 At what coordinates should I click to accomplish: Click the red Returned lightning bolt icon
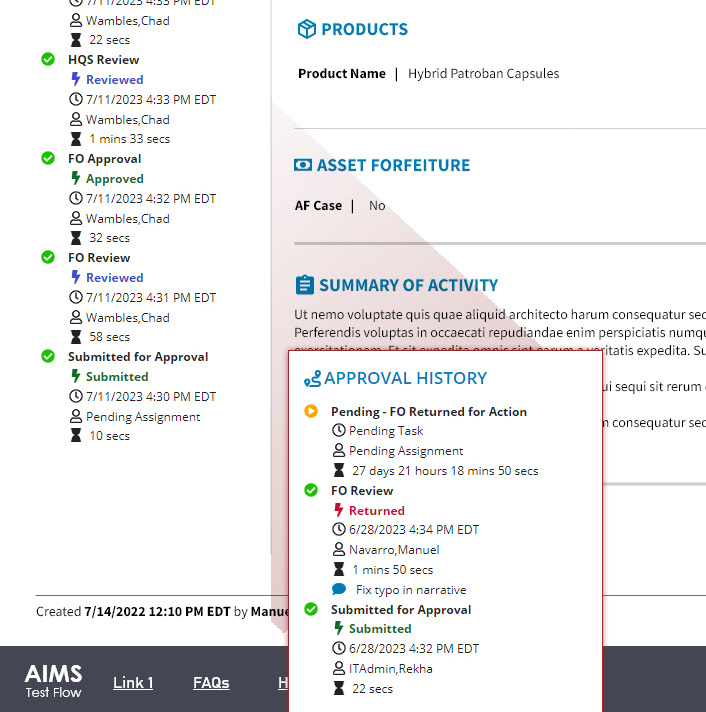[339, 510]
